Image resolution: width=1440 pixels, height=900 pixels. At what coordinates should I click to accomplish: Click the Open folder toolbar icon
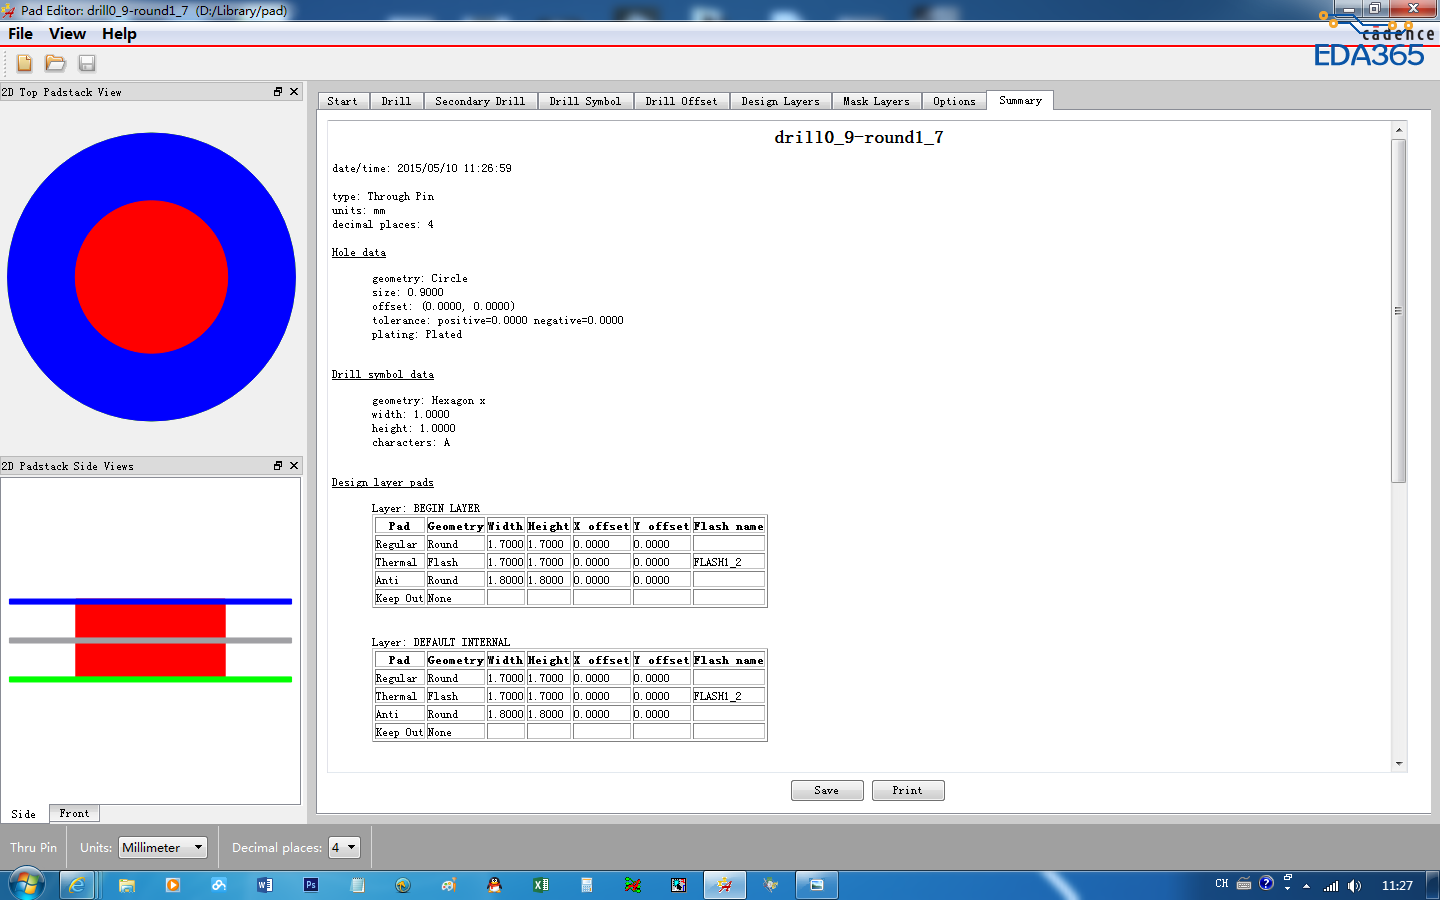55,63
